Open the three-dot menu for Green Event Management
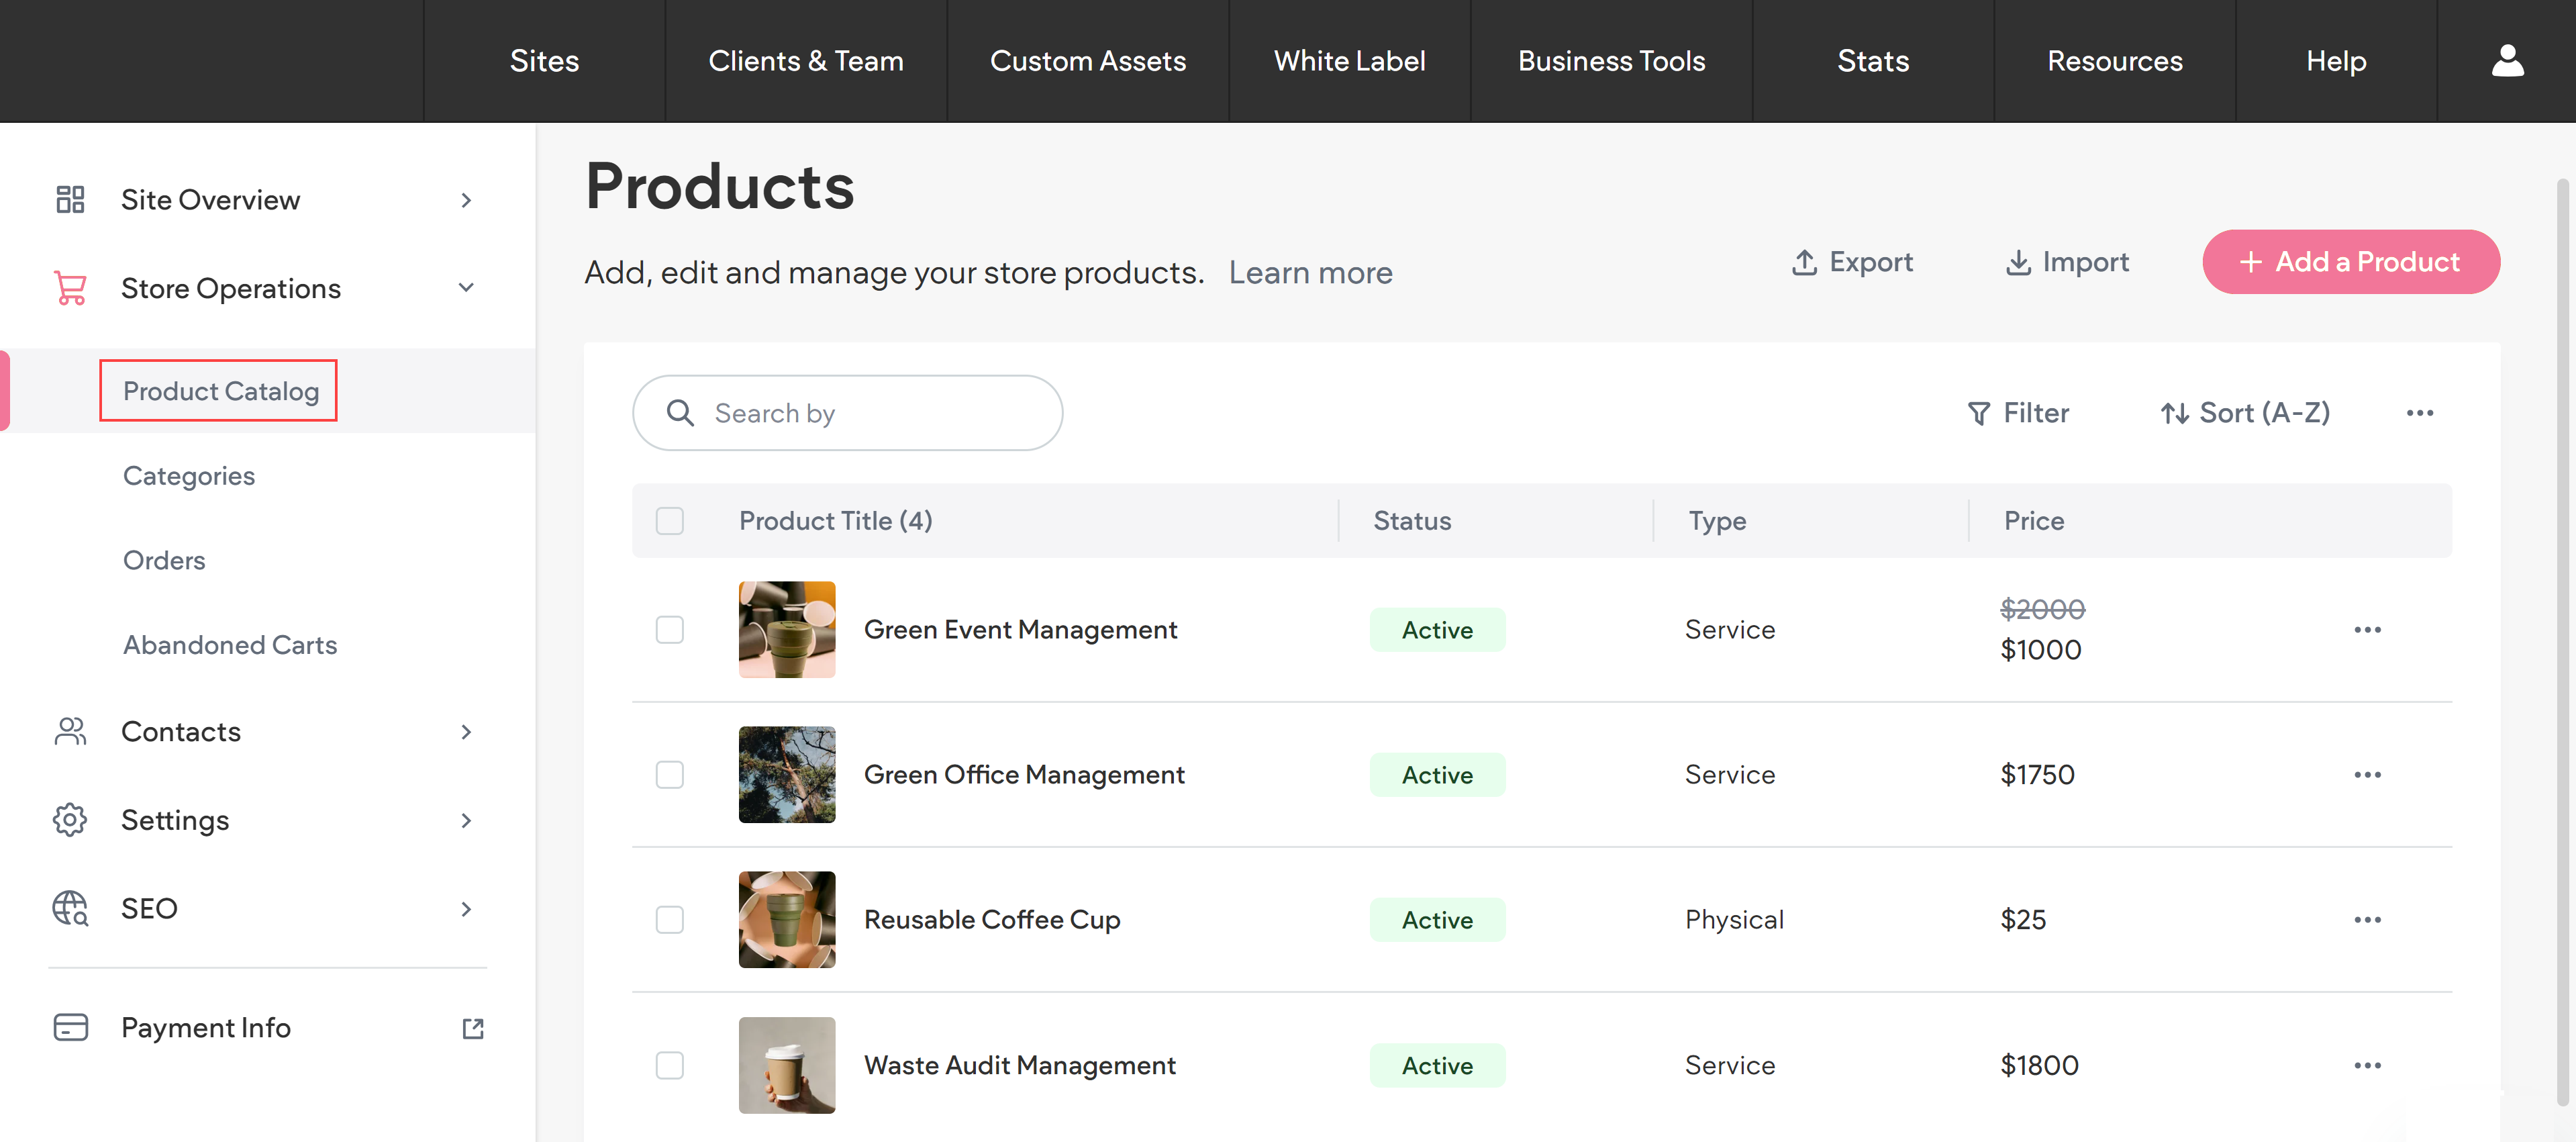This screenshot has width=2576, height=1142. click(2368, 629)
